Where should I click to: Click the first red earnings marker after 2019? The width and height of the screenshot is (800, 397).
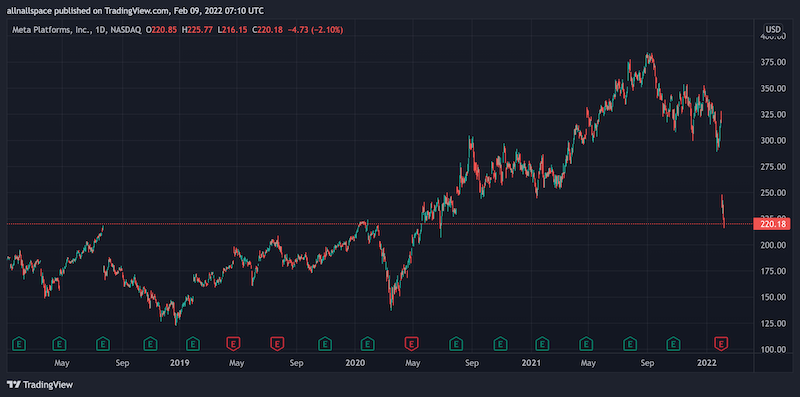pos(233,344)
